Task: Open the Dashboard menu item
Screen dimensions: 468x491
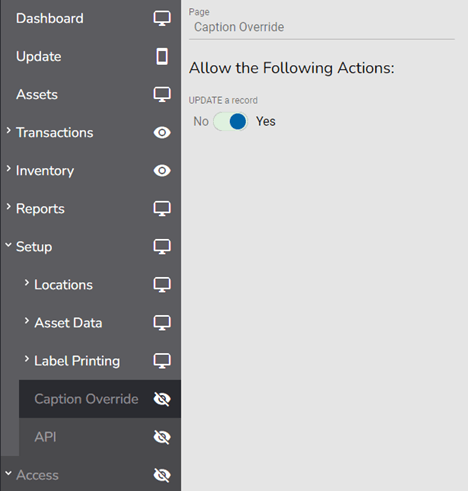Action: tap(50, 18)
